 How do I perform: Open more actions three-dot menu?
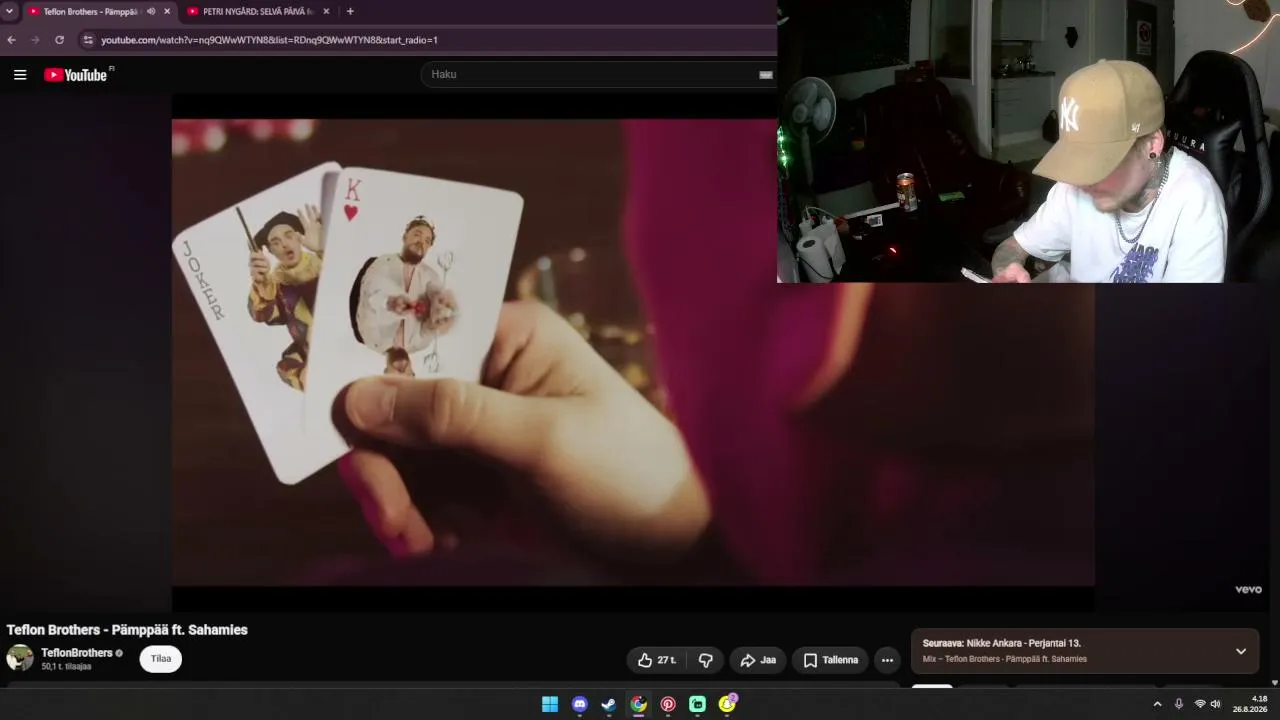(x=887, y=660)
